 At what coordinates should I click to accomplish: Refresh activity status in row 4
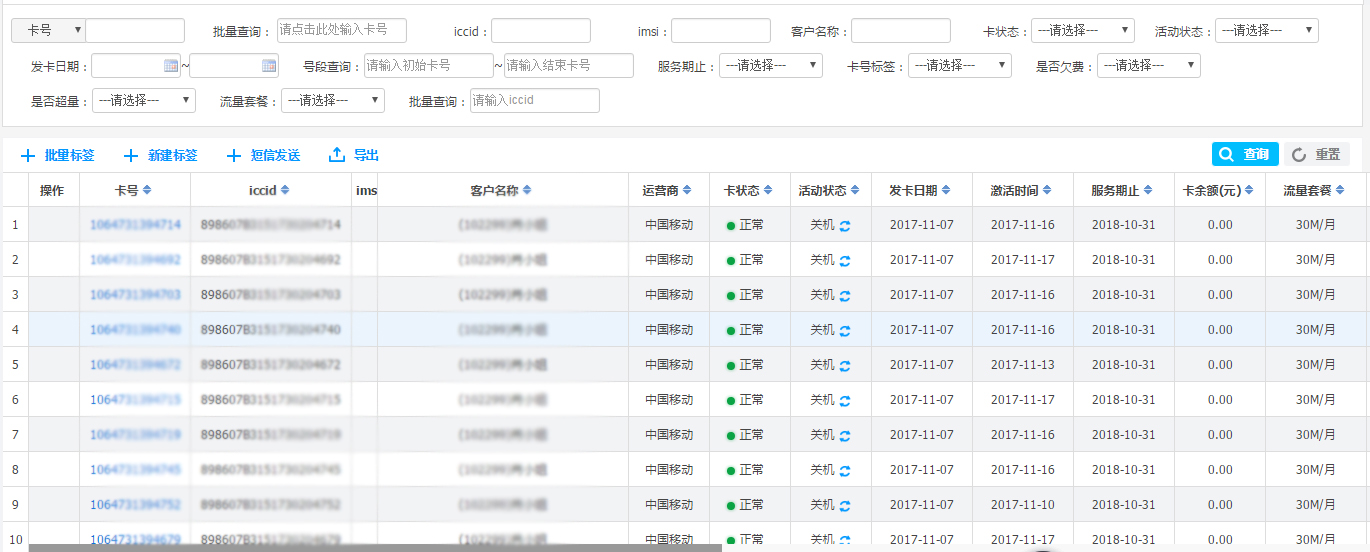tap(845, 330)
